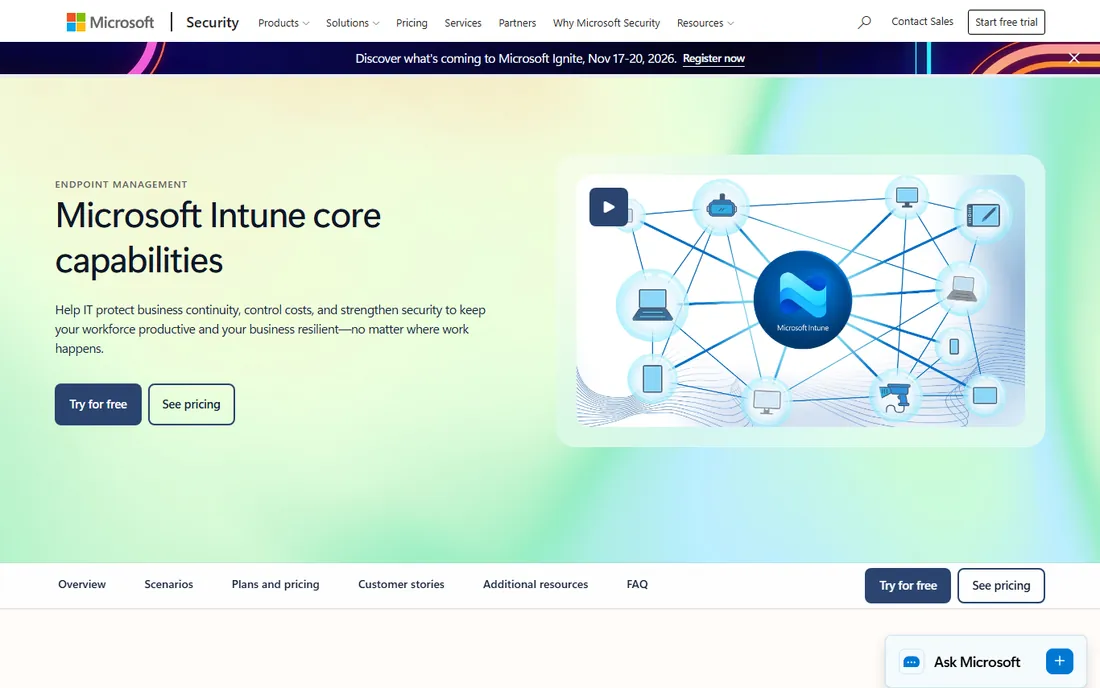The height and width of the screenshot is (688, 1100).
Task: Click the Ask Microsoft label
Action: 977,662
